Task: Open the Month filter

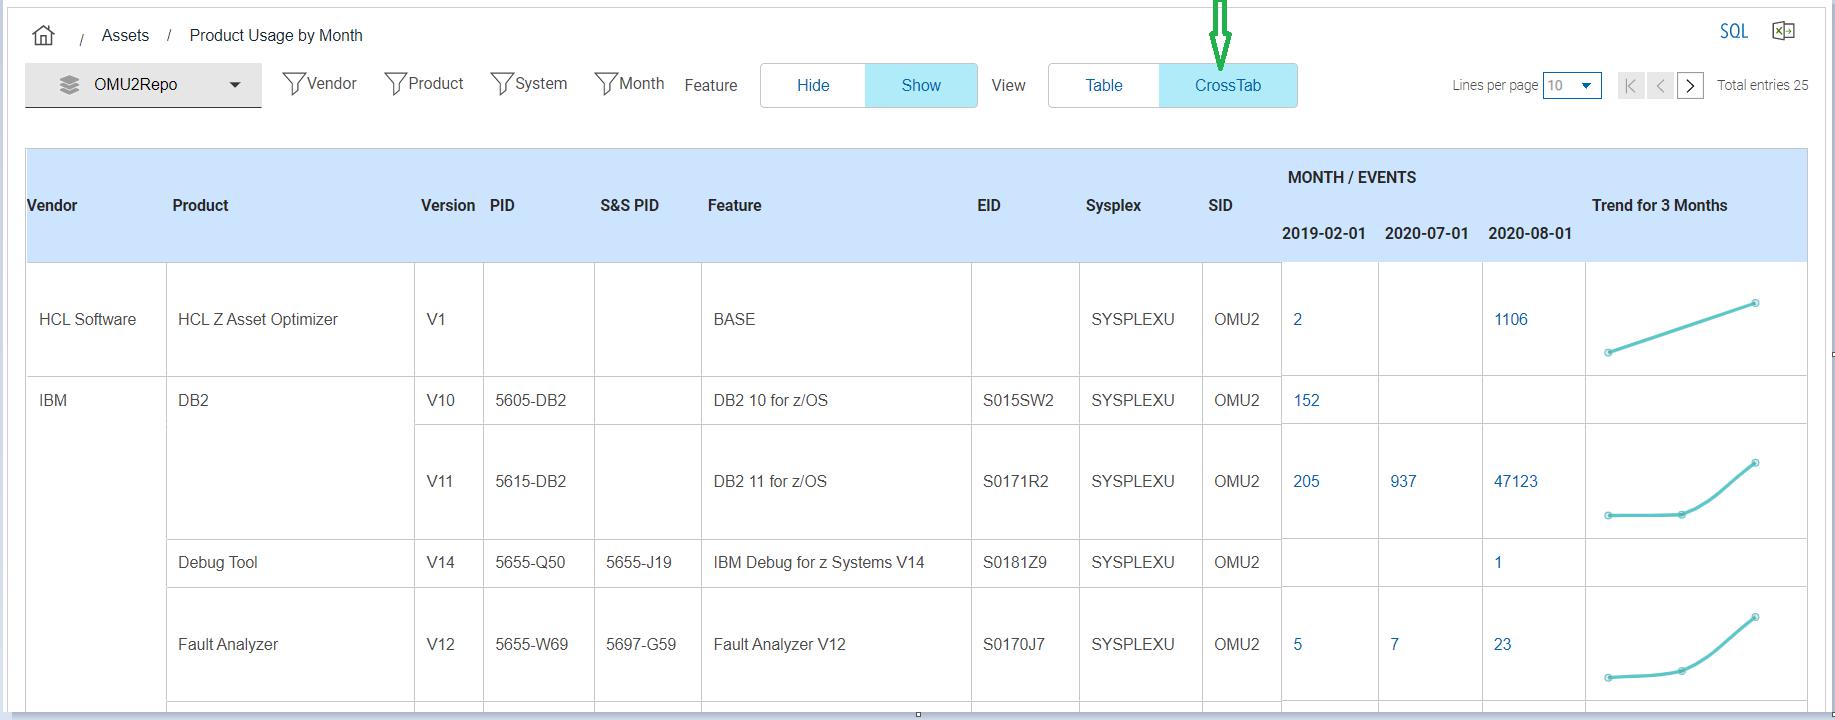Action: pyautogui.click(x=629, y=84)
